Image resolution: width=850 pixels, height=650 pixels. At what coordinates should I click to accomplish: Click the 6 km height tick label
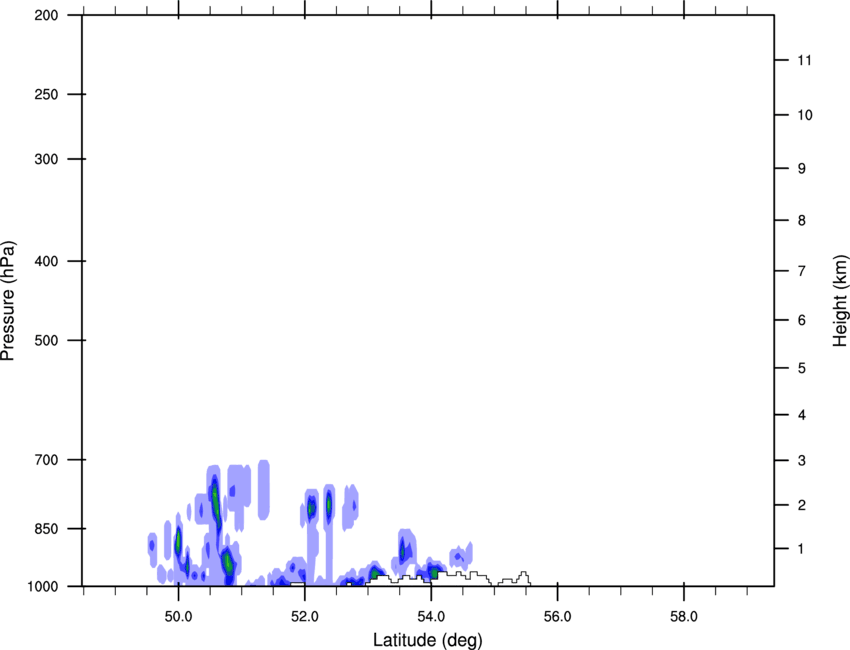pyautogui.click(x=802, y=320)
